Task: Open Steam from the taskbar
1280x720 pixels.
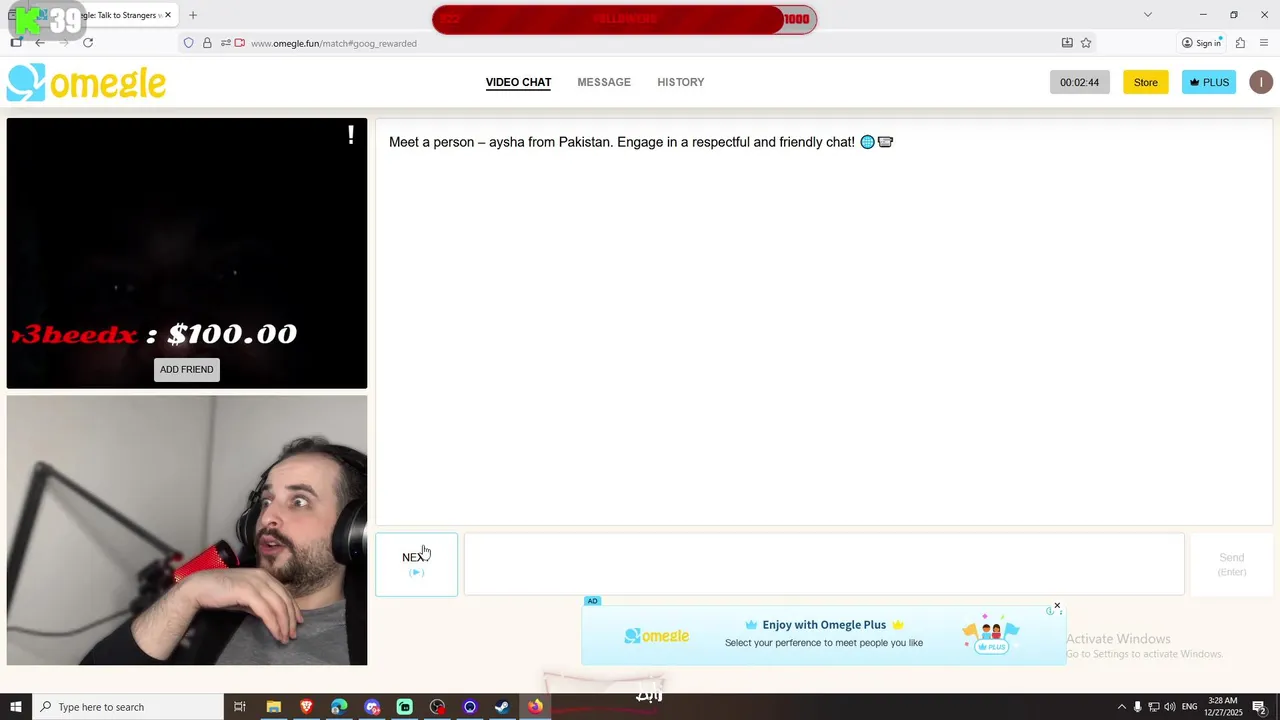Action: coord(502,707)
